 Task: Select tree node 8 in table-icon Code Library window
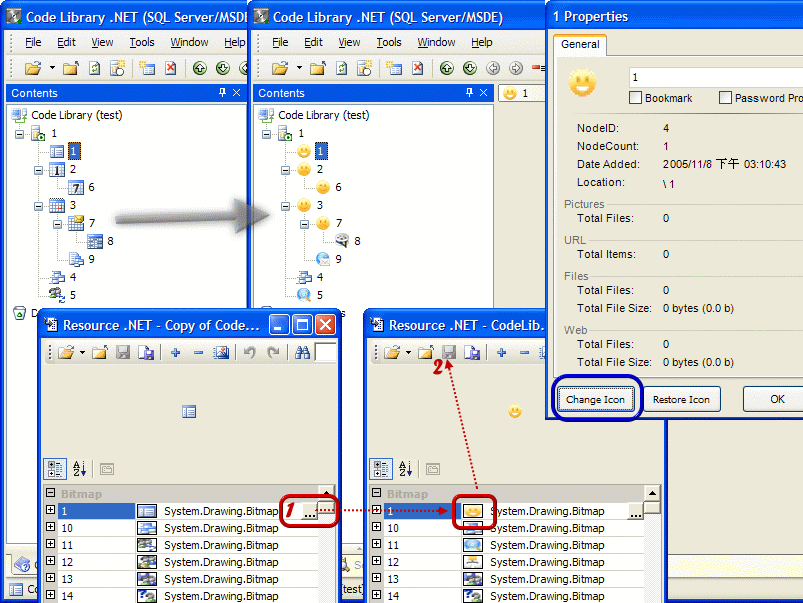tap(110, 241)
